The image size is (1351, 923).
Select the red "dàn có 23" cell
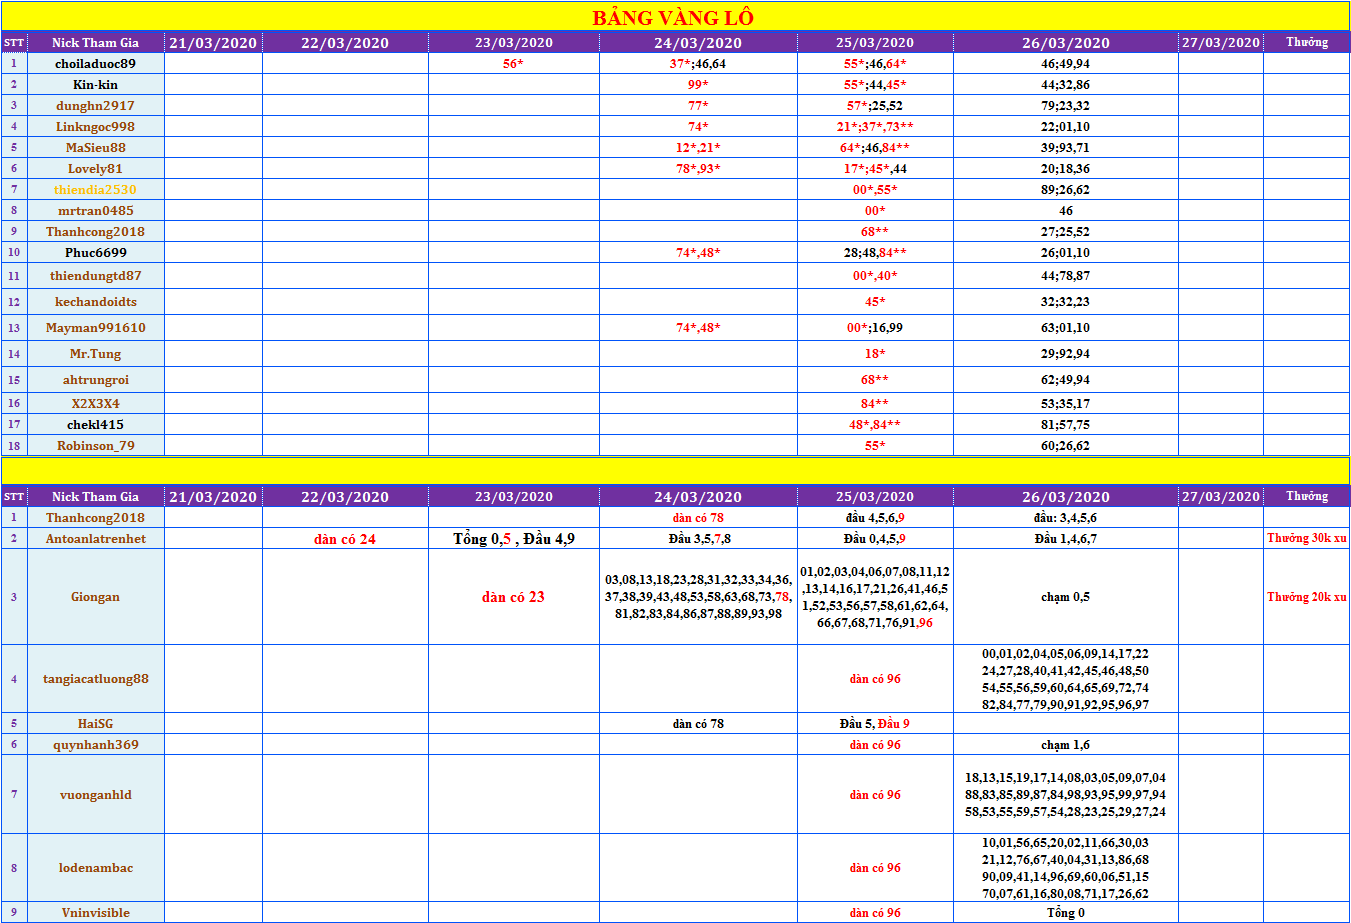pyautogui.click(x=513, y=597)
